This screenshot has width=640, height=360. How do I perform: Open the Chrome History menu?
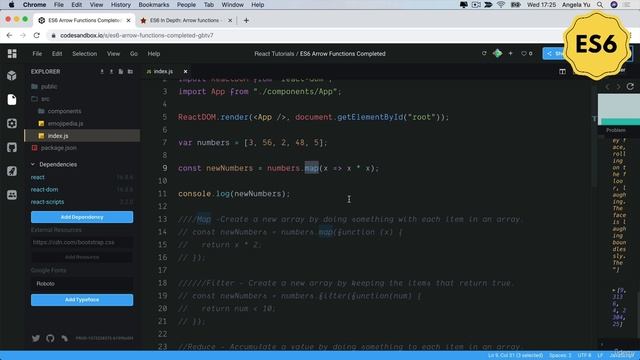(x=120, y=5)
